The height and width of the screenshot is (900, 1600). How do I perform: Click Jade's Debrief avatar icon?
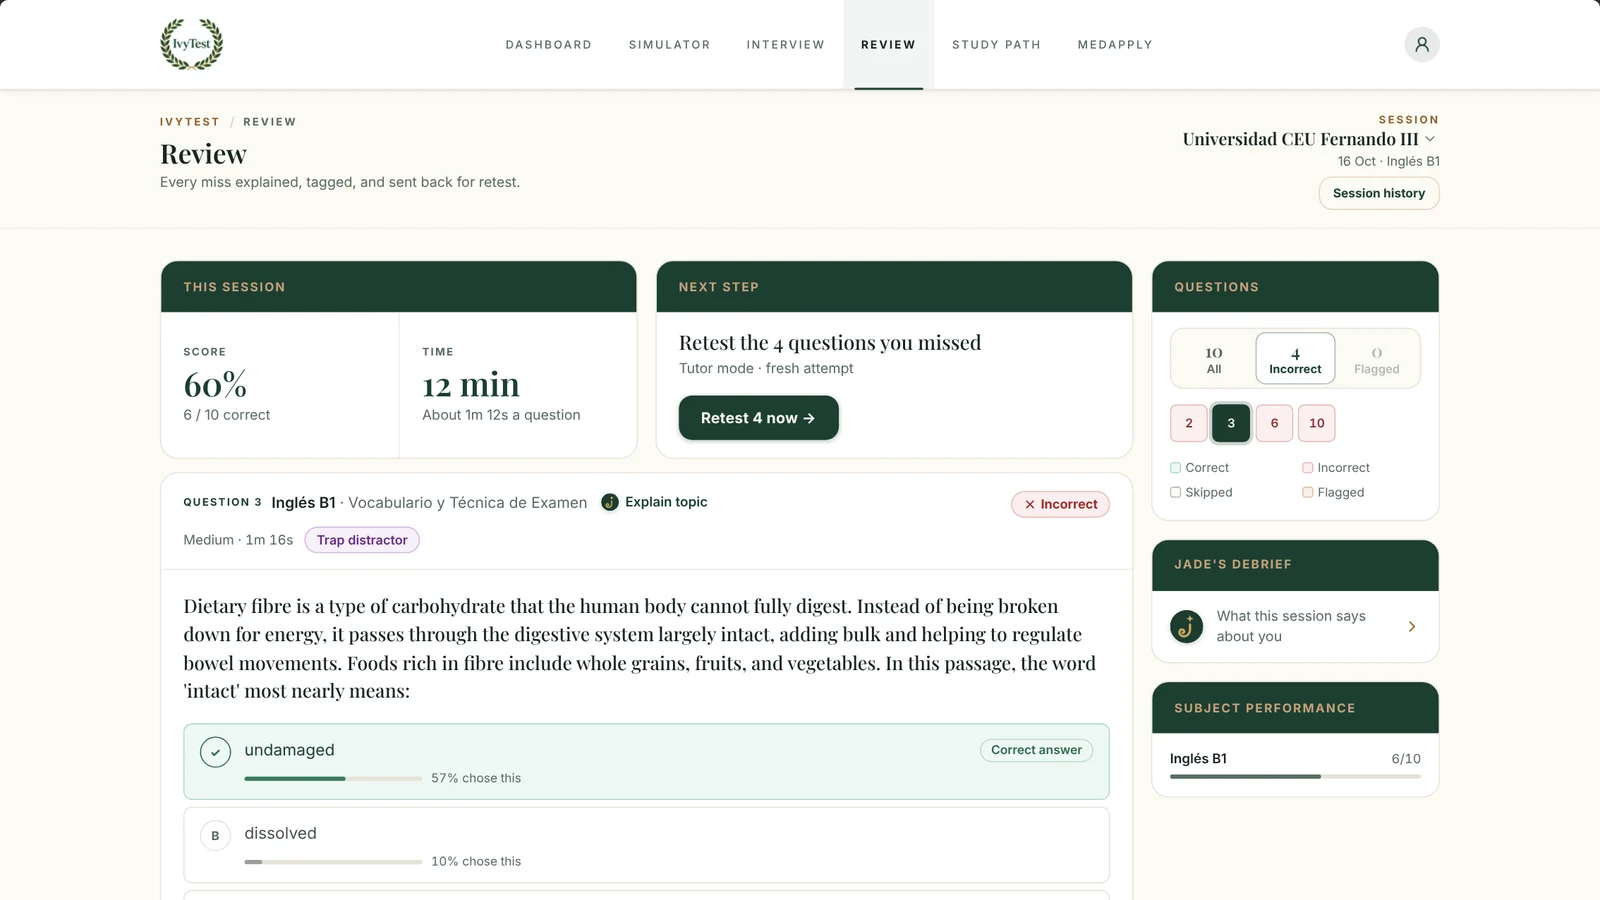(1187, 626)
